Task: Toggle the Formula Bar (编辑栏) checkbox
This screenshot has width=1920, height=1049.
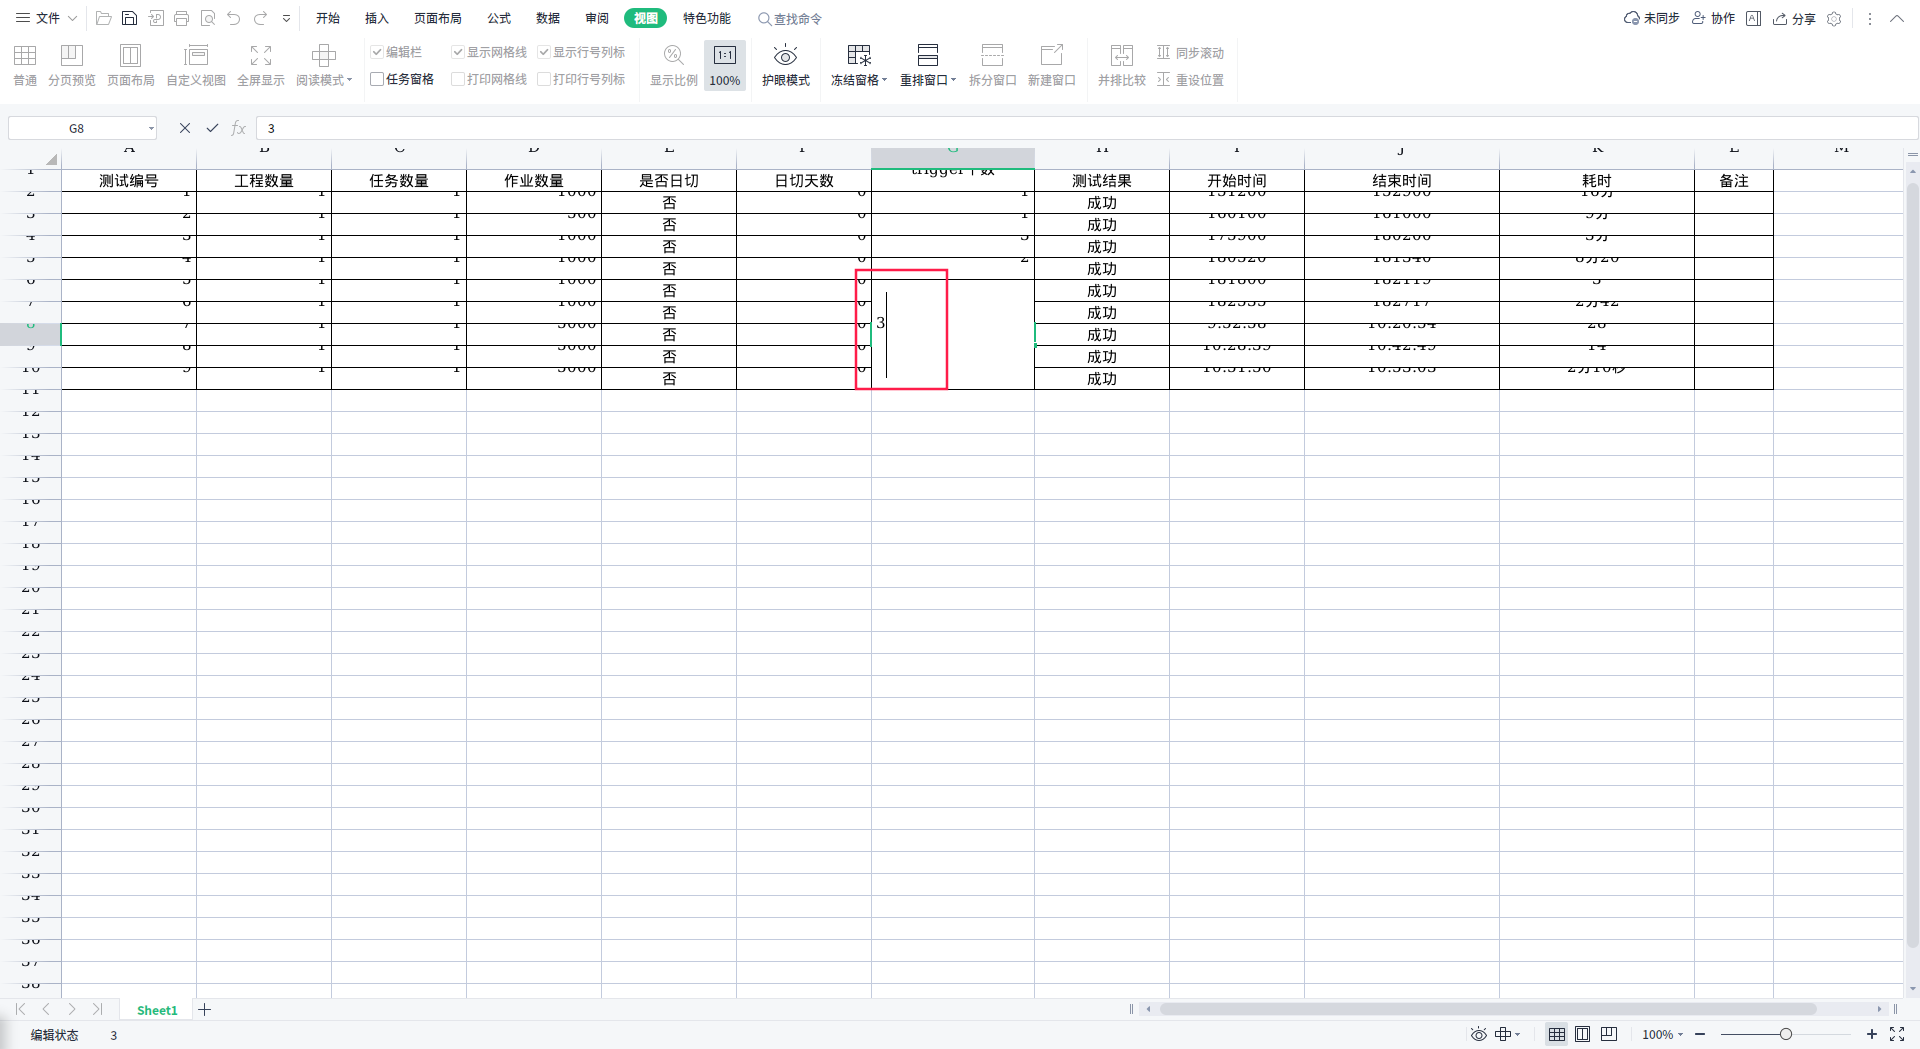Action: pyautogui.click(x=396, y=52)
